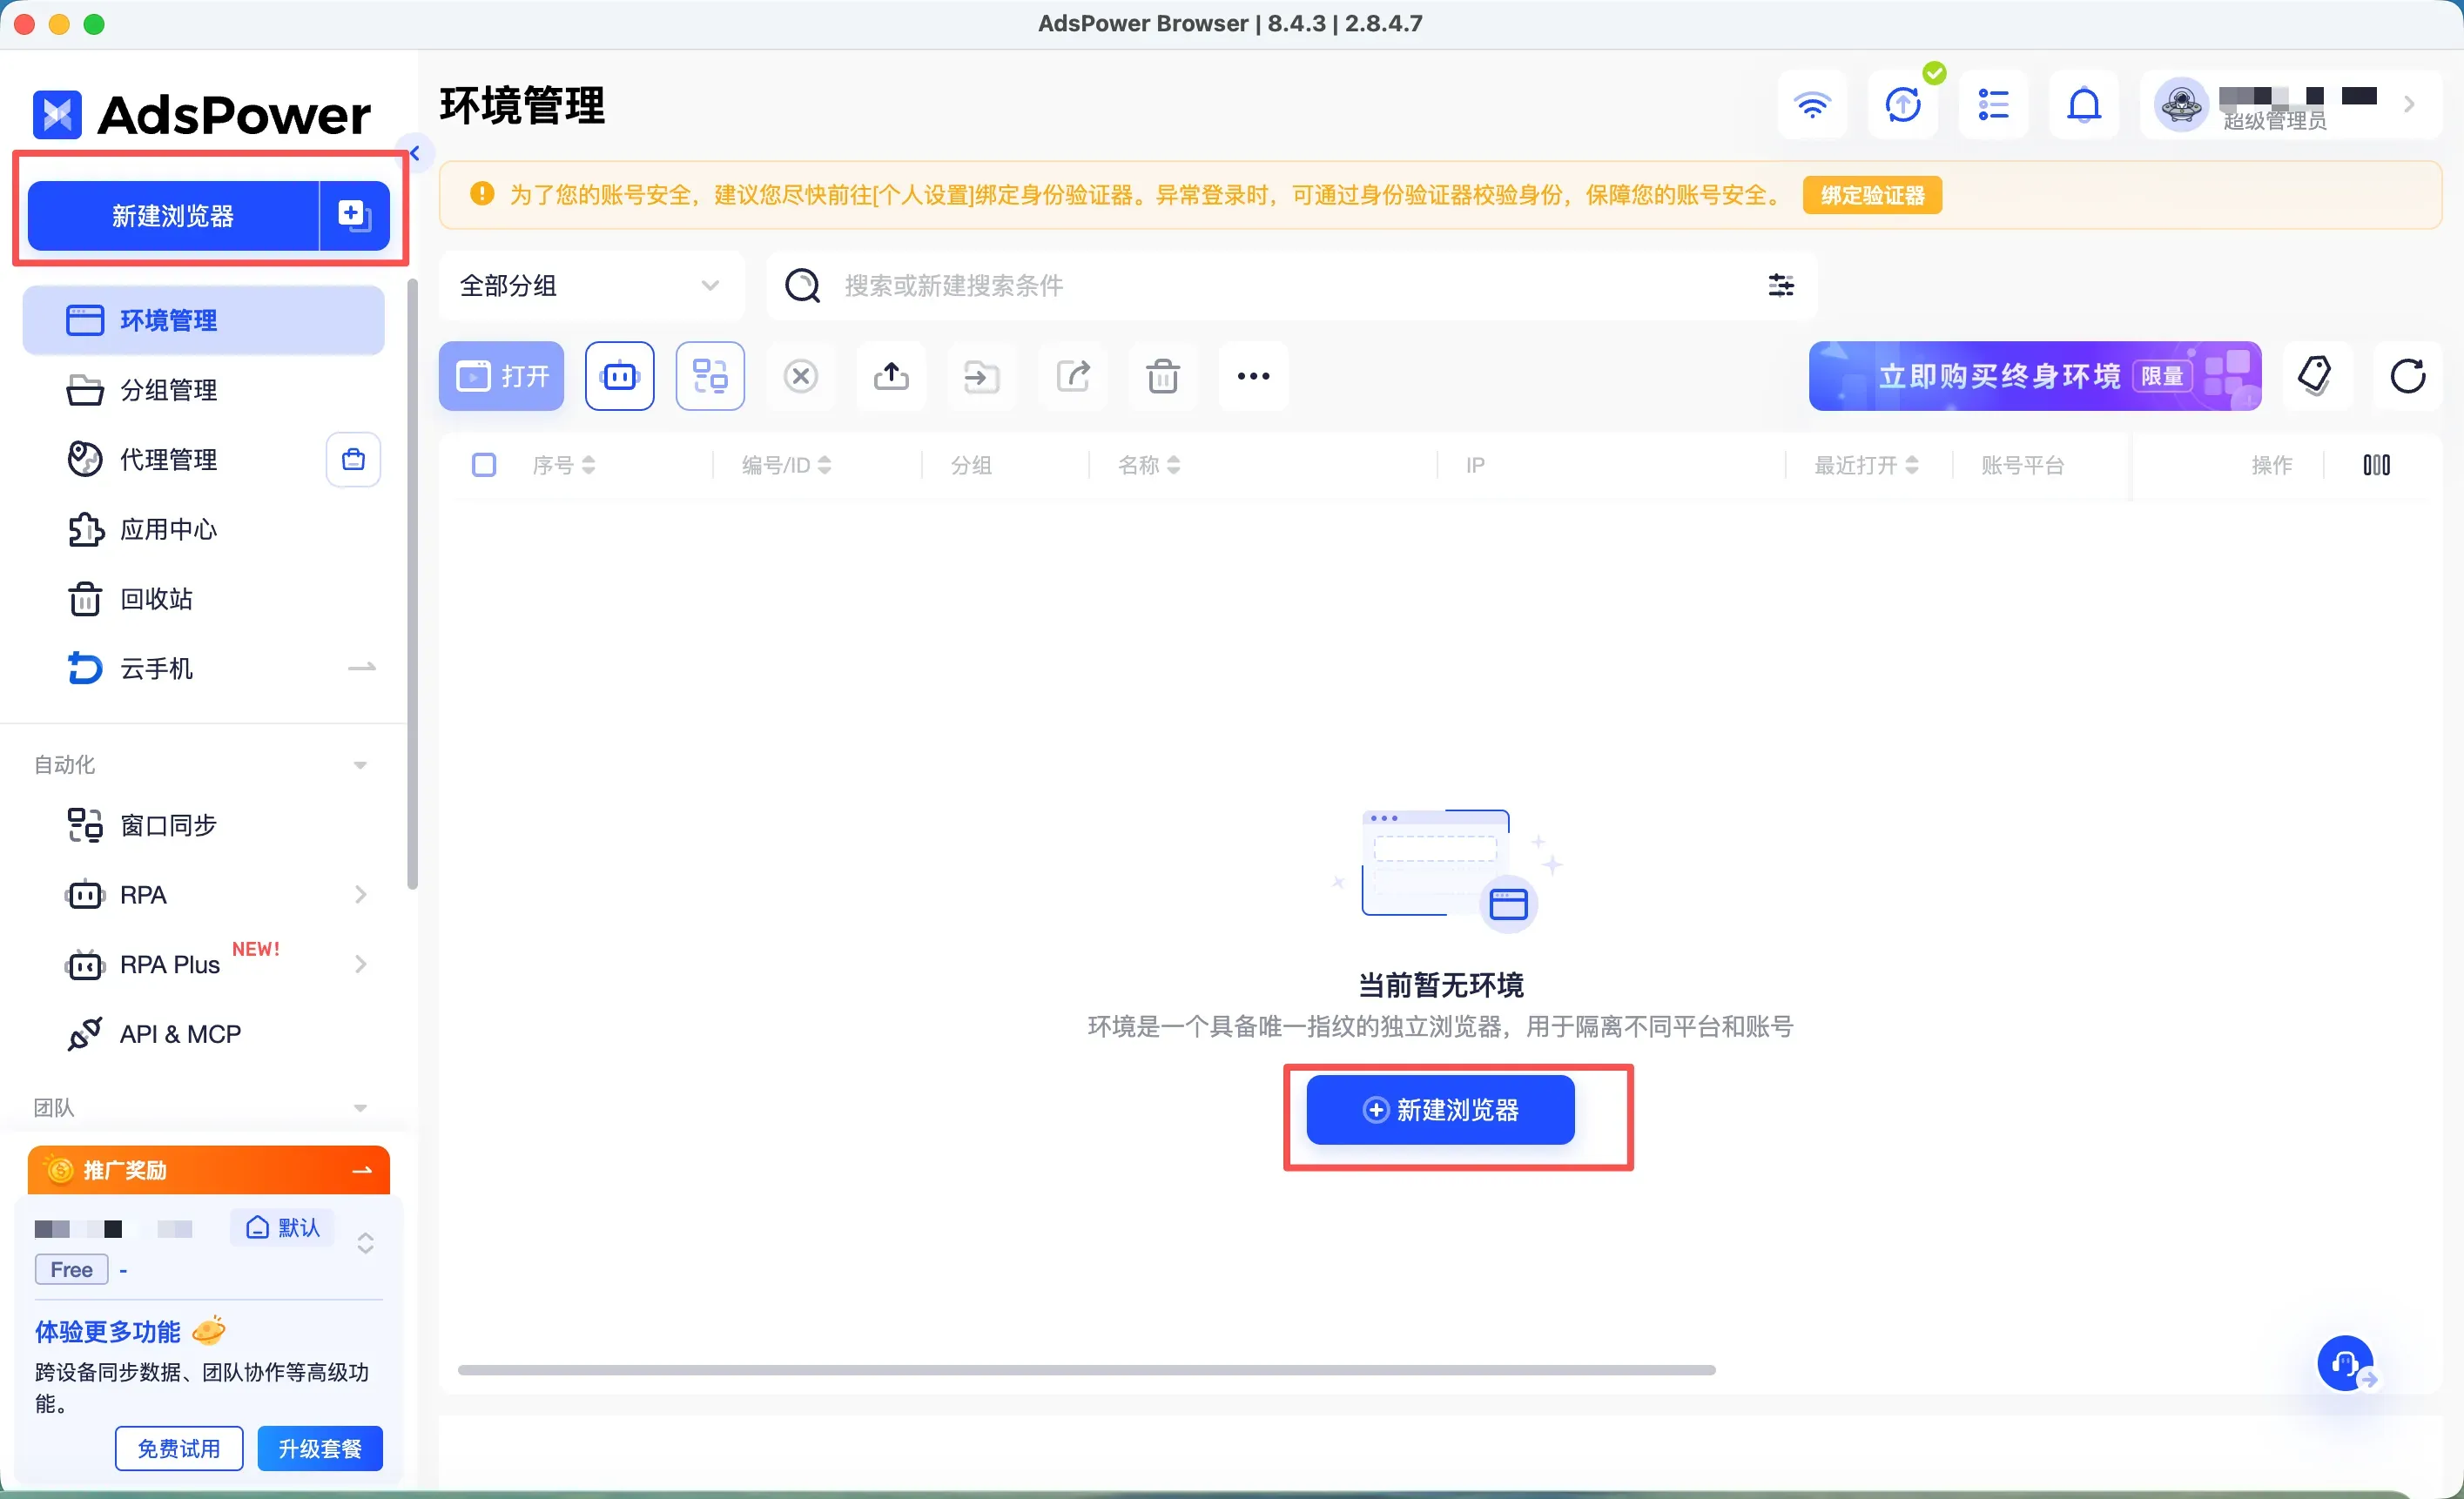Open the team switcher up-down arrows
2464x1499 pixels.
[x=366, y=1242]
